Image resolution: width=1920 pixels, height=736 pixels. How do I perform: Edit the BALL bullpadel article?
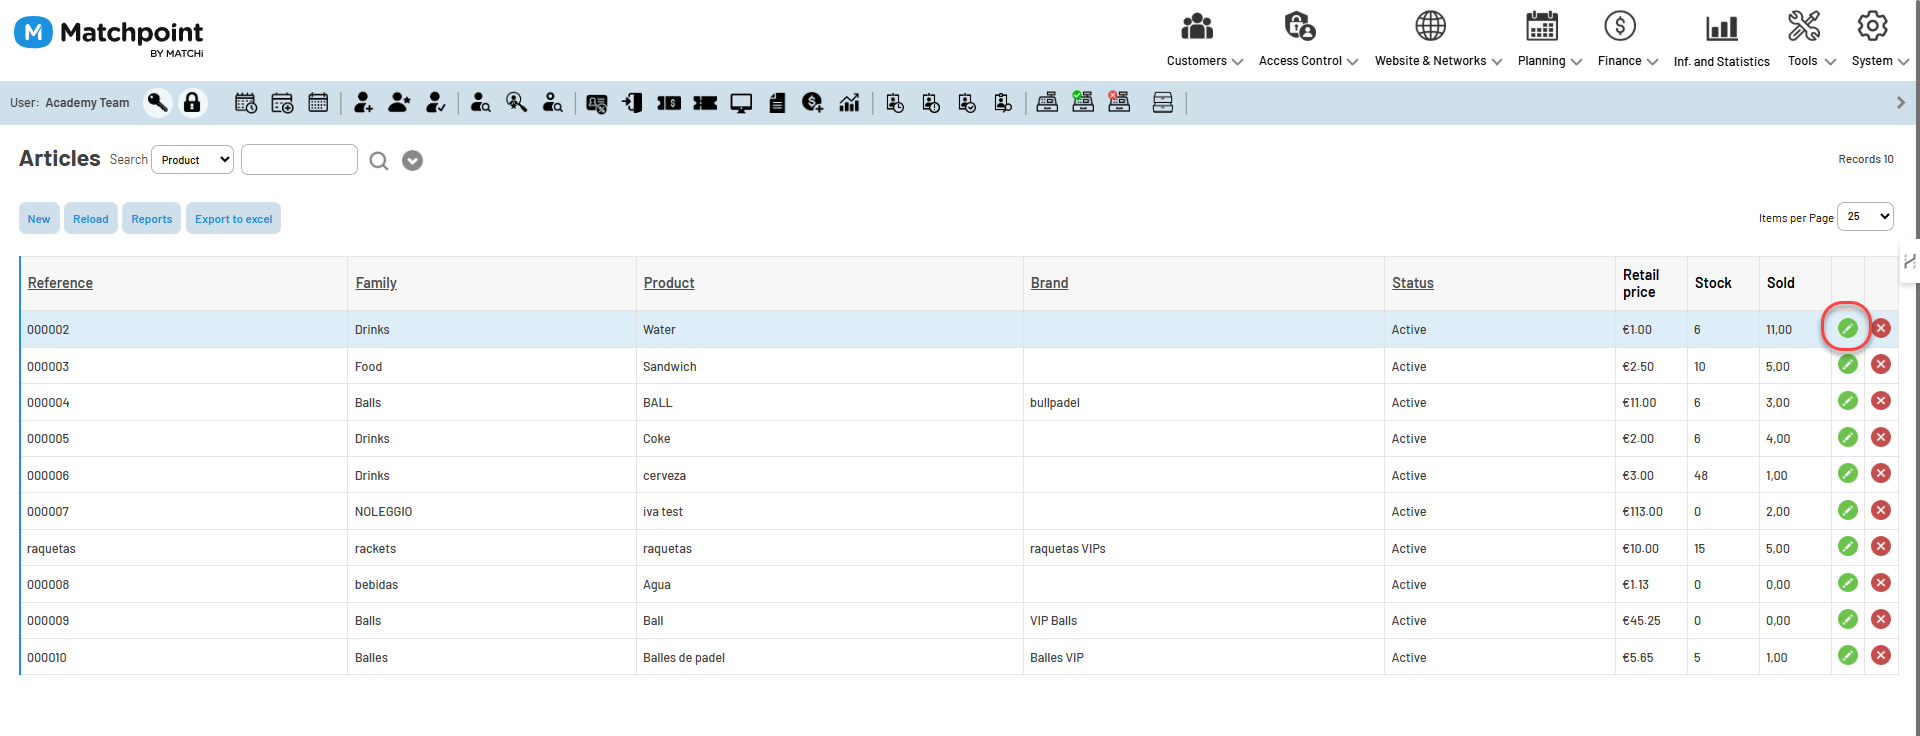point(1847,401)
